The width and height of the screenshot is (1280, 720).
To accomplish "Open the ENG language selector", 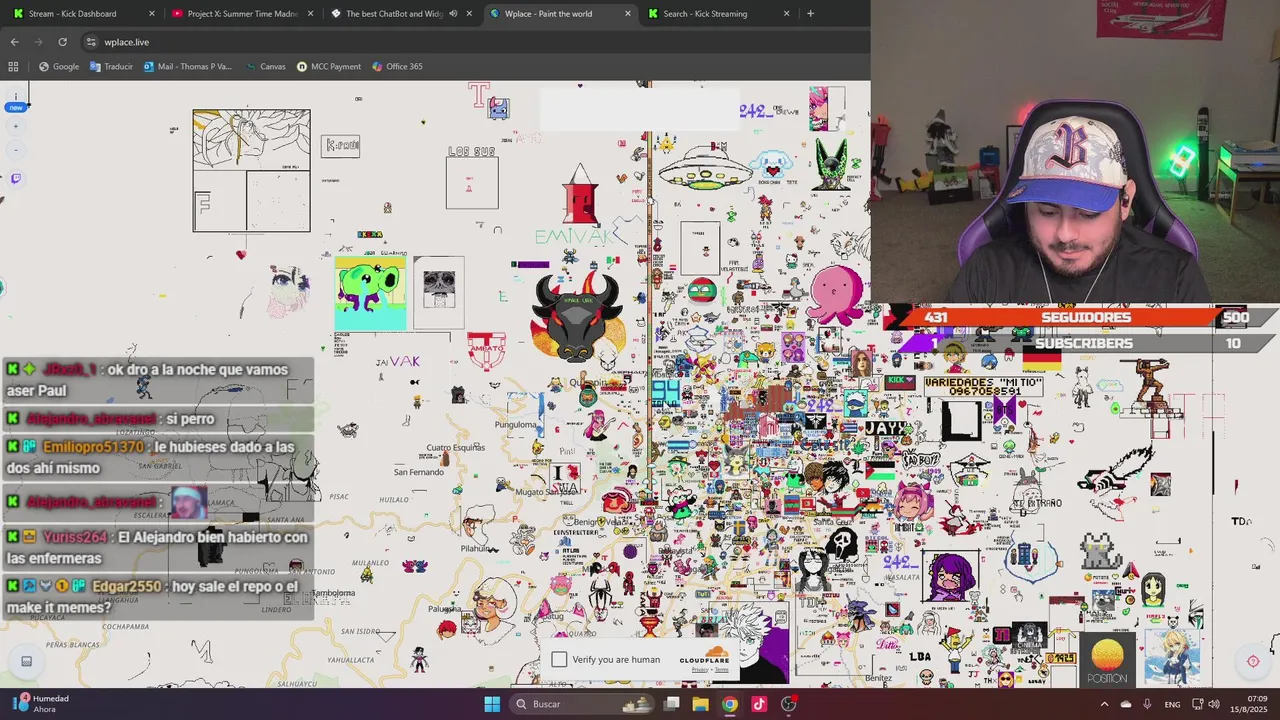I will pos(1172,704).
